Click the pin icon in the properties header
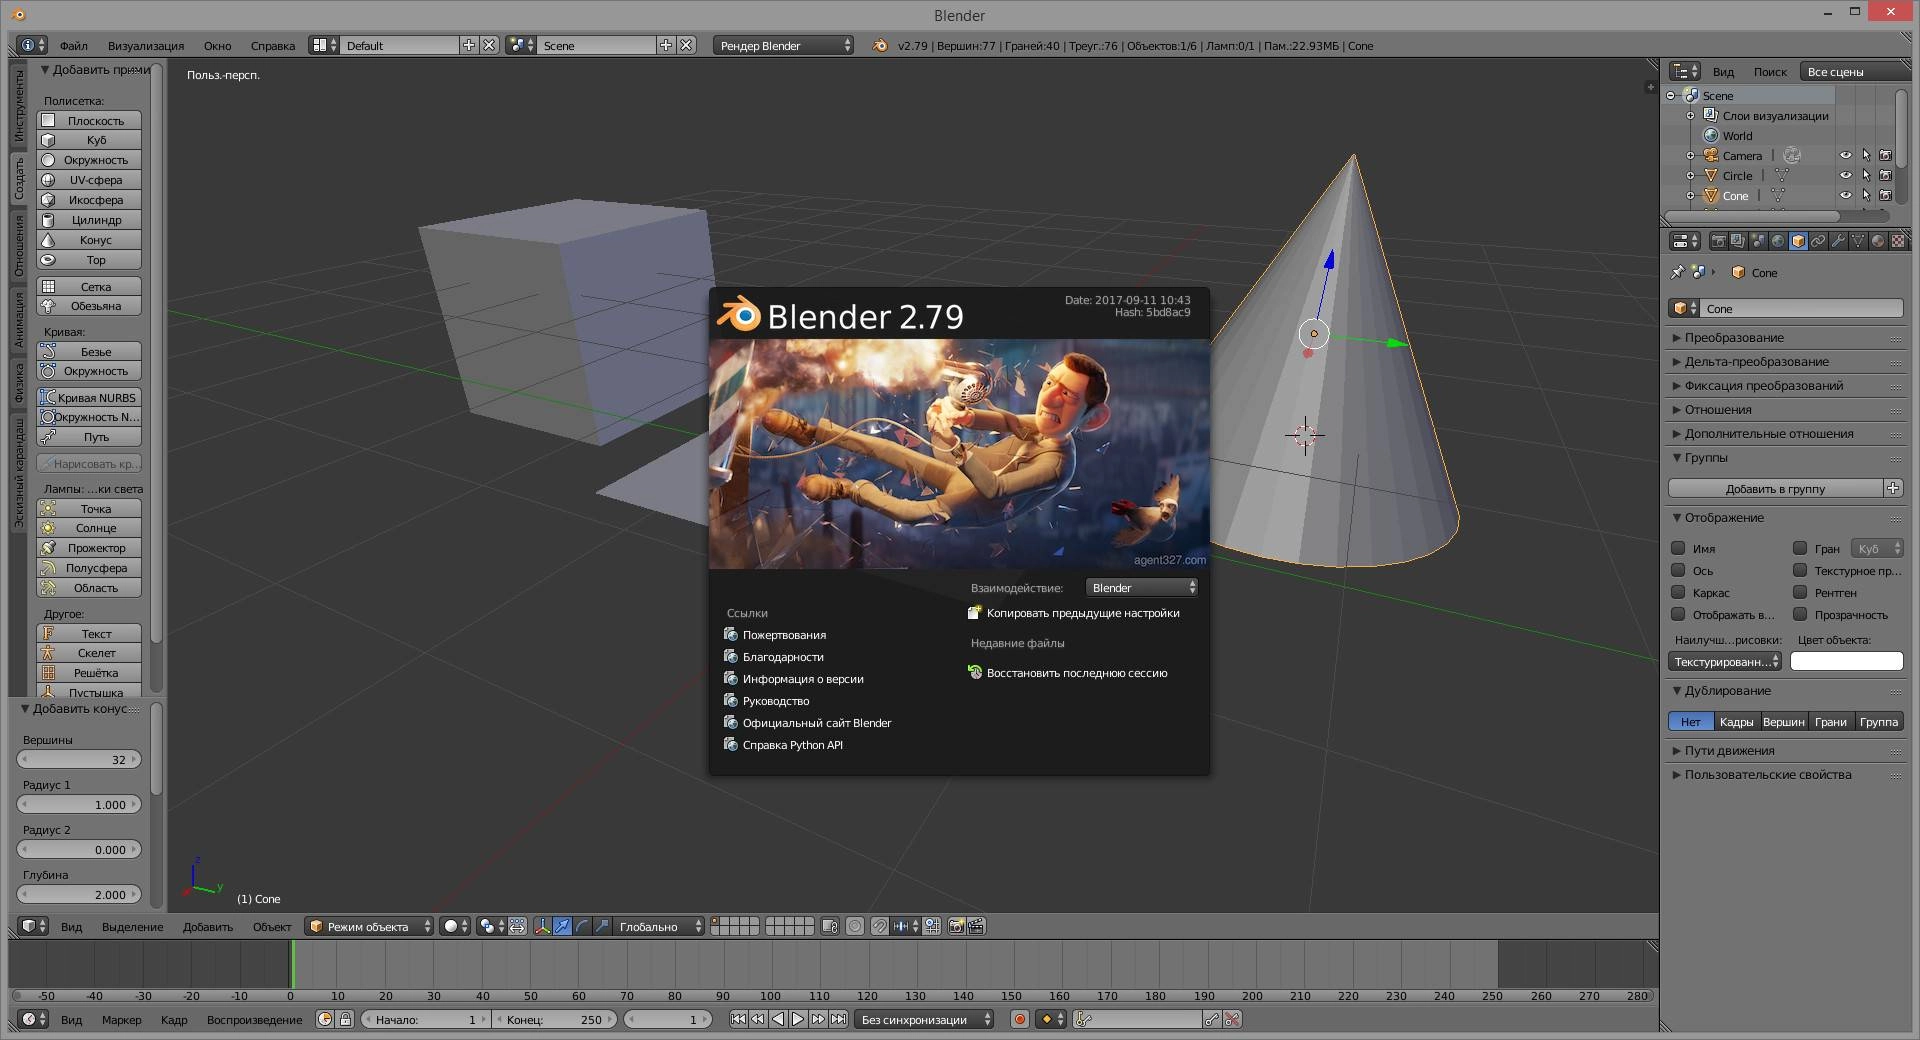 tap(1677, 272)
